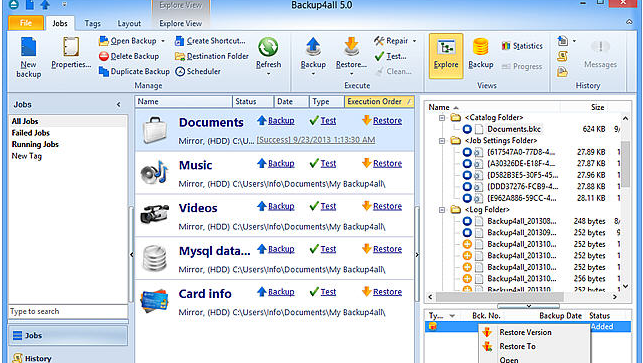
Task: Click Backup link for Mysql data job
Action: (281, 249)
